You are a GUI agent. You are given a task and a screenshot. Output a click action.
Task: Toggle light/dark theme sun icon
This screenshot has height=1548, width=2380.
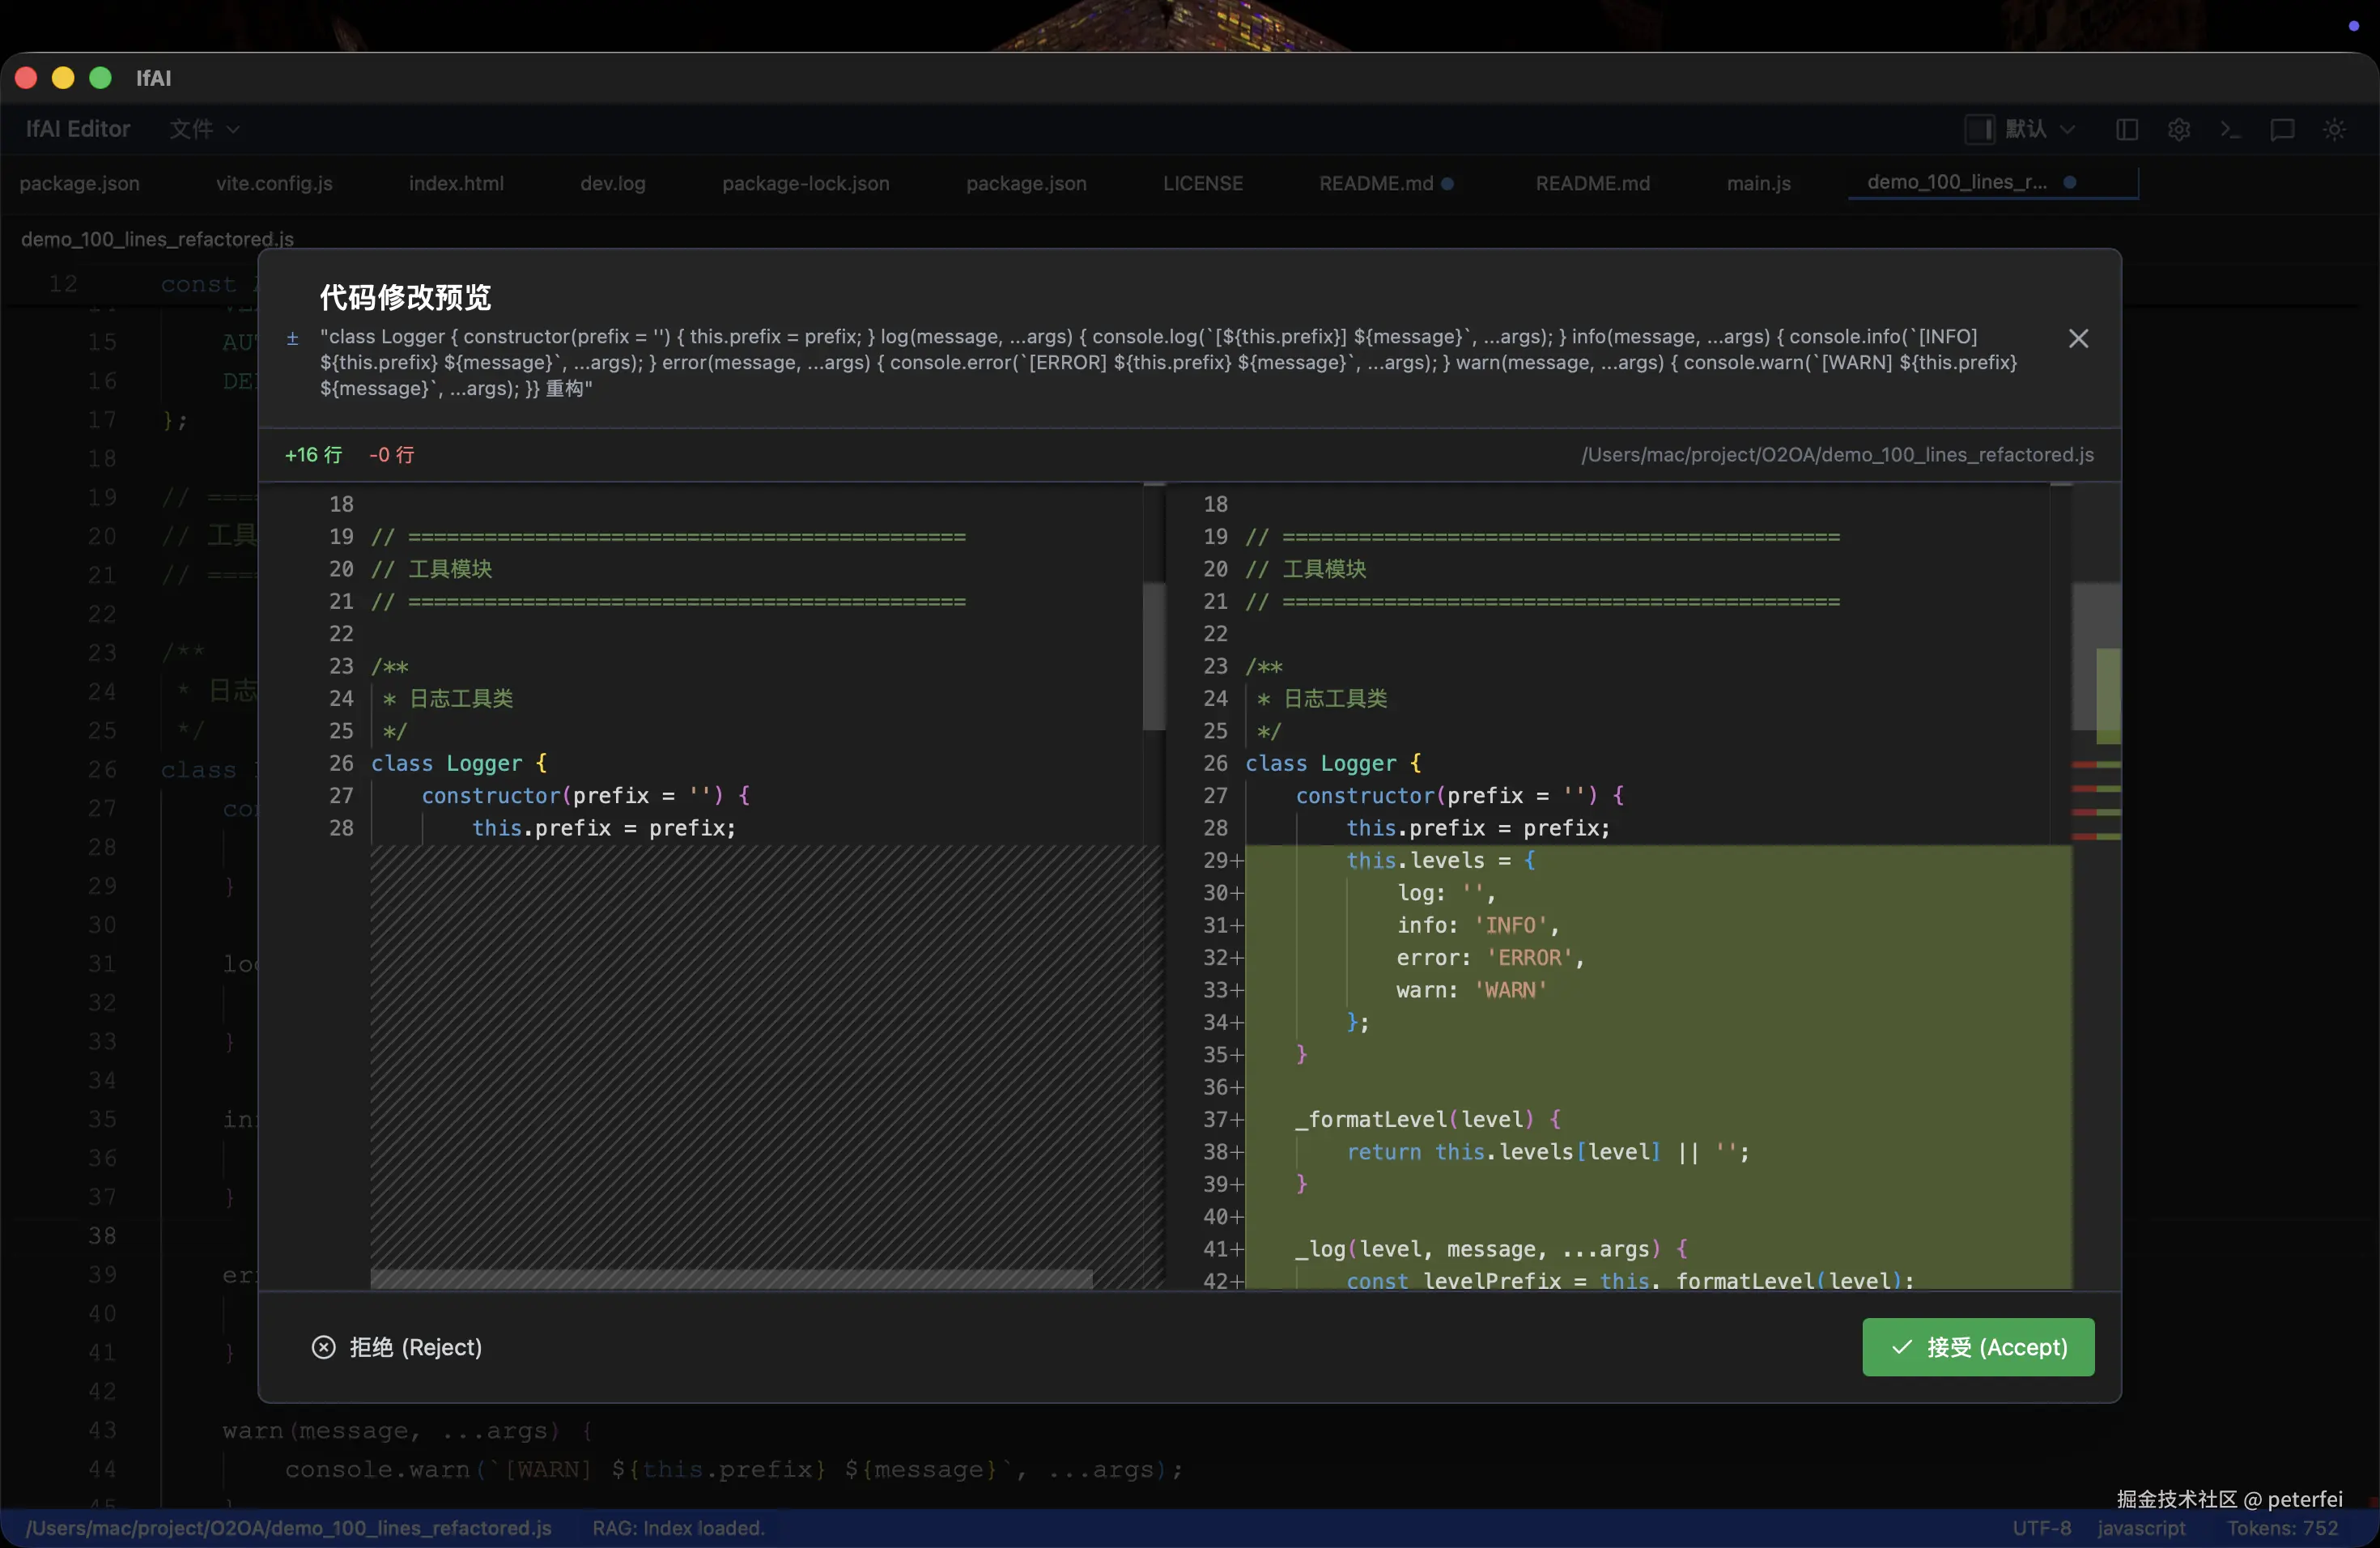tap(2334, 130)
